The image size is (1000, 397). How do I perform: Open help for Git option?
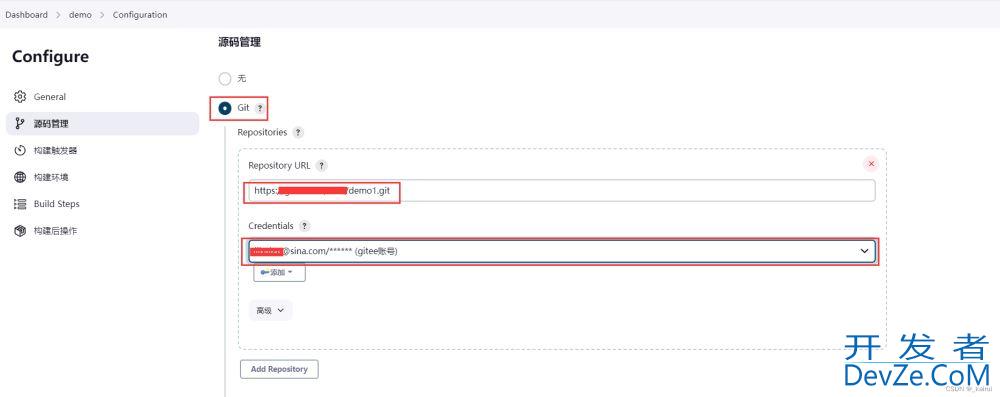click(x=260, y=109)
